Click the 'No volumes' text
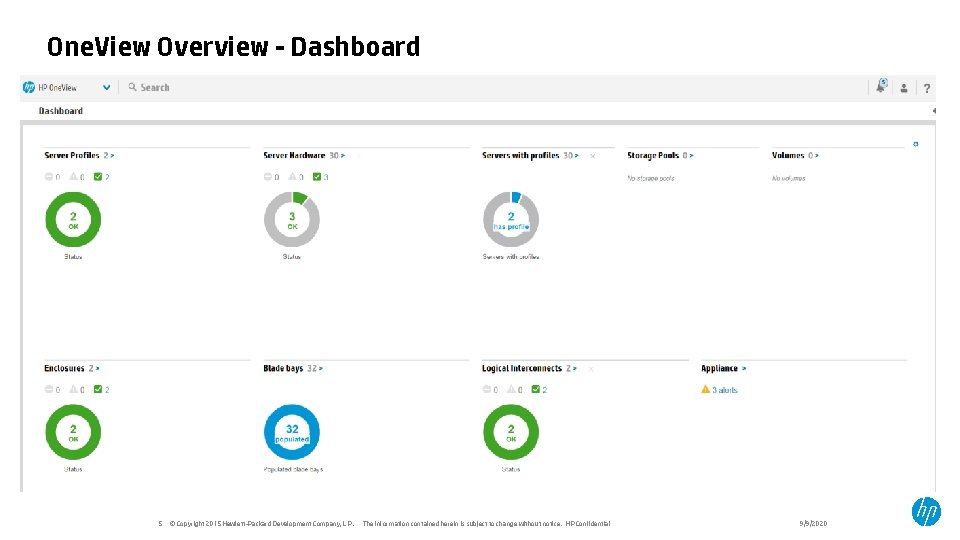960x540 pixels. tap(789, 178)
